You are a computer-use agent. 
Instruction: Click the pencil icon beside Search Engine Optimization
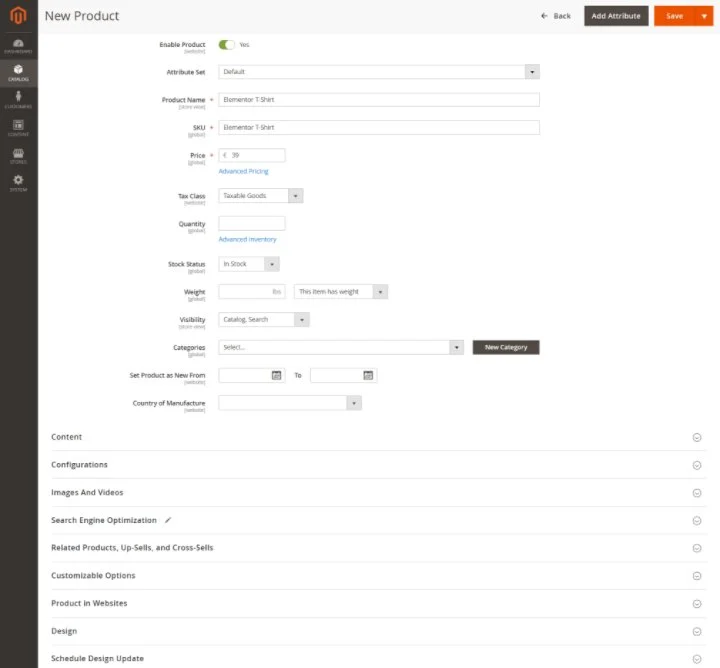[168, 520]
